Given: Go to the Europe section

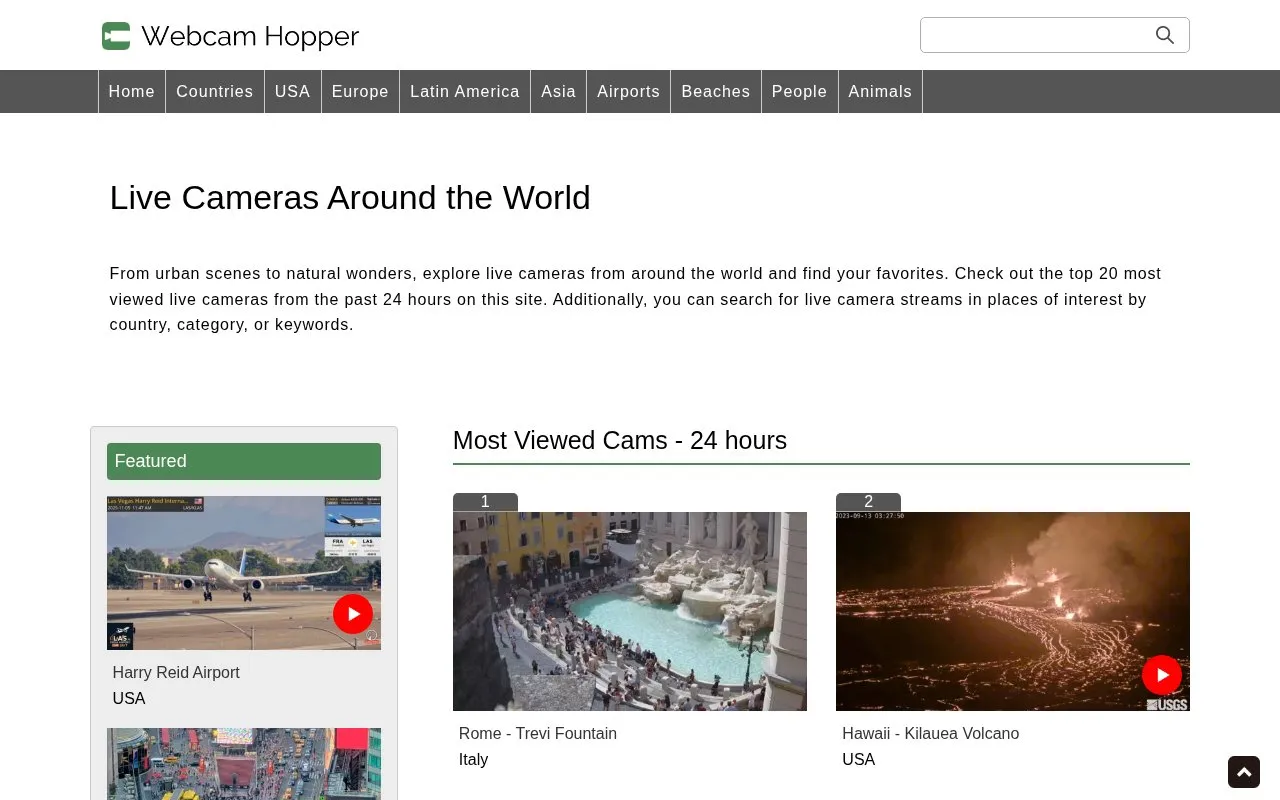Looking at the screenshot, I should pos(360,91).
